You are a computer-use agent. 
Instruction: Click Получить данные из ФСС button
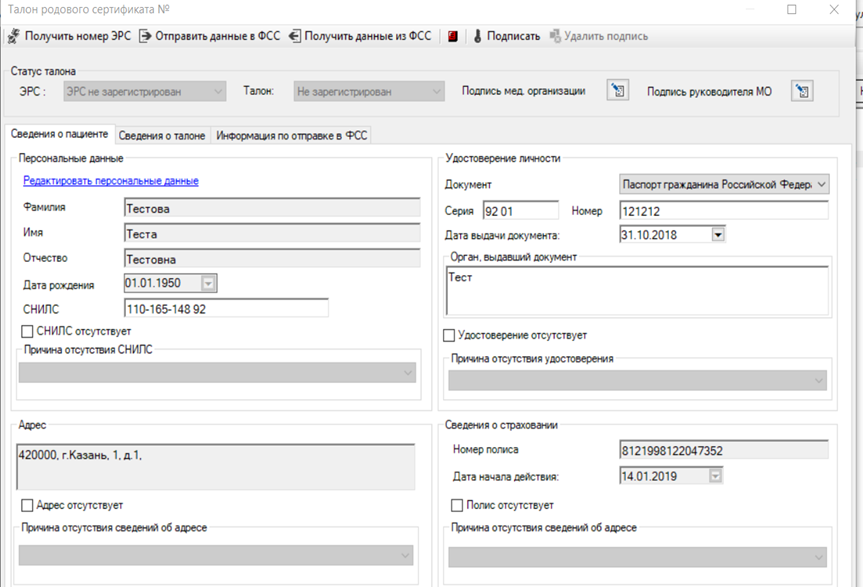[x=361, y=36]
